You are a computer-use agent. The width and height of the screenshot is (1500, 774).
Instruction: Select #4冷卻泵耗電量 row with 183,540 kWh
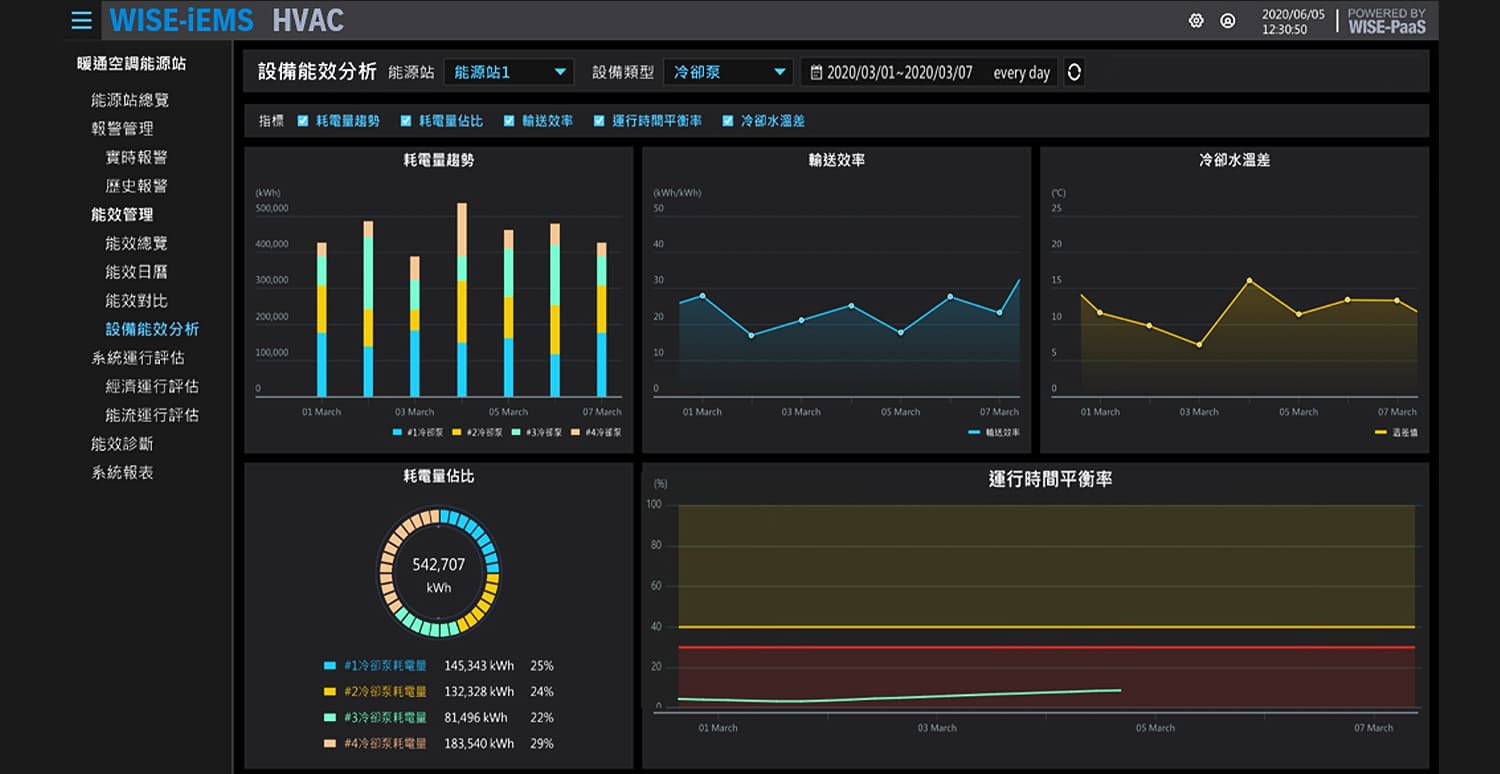pyautogui.click(x=438, y=744)
